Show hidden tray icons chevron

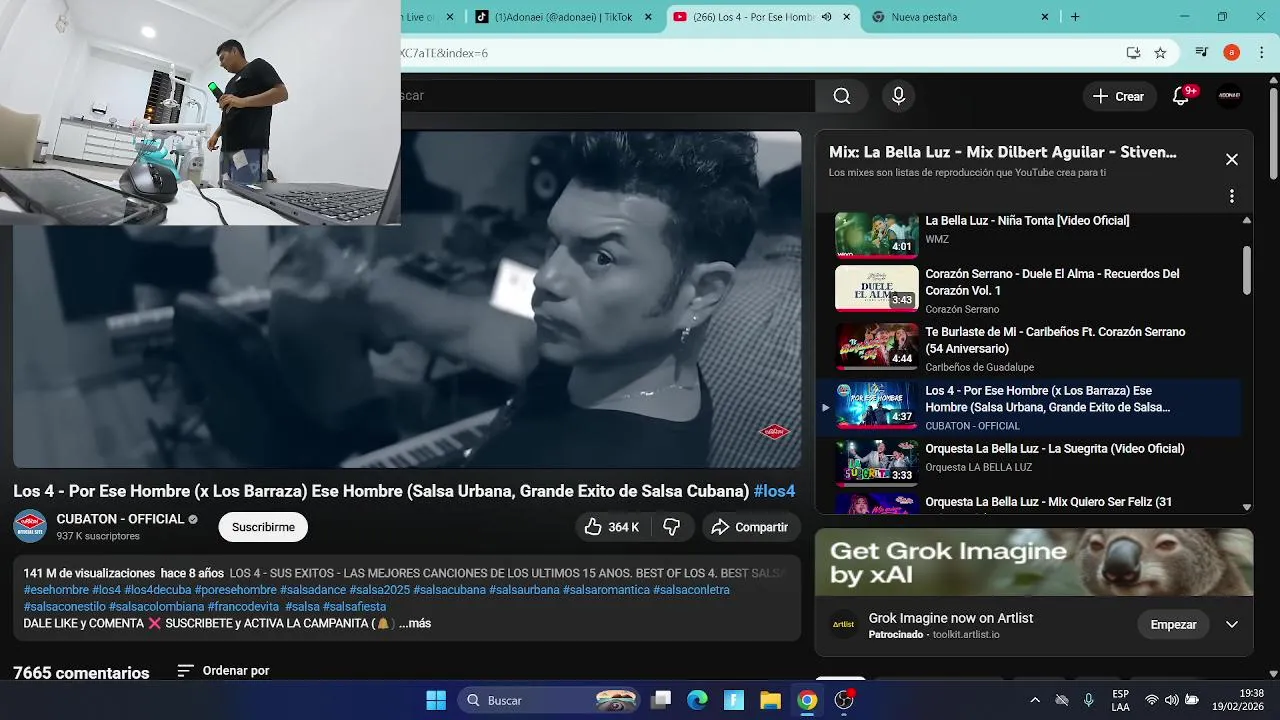point(1035,700)
